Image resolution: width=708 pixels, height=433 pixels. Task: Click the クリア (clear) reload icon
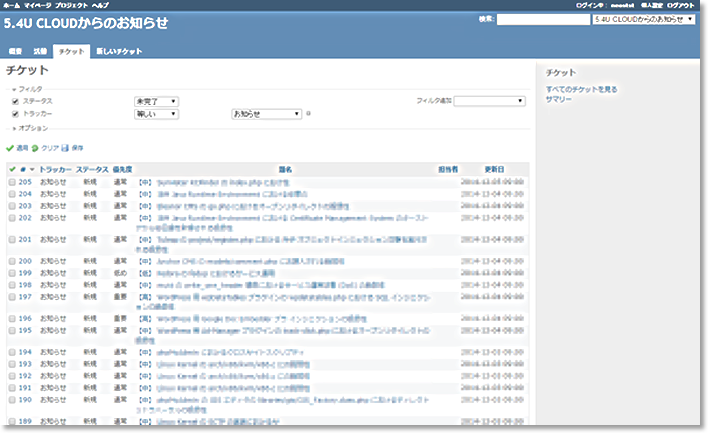[35, 147]
